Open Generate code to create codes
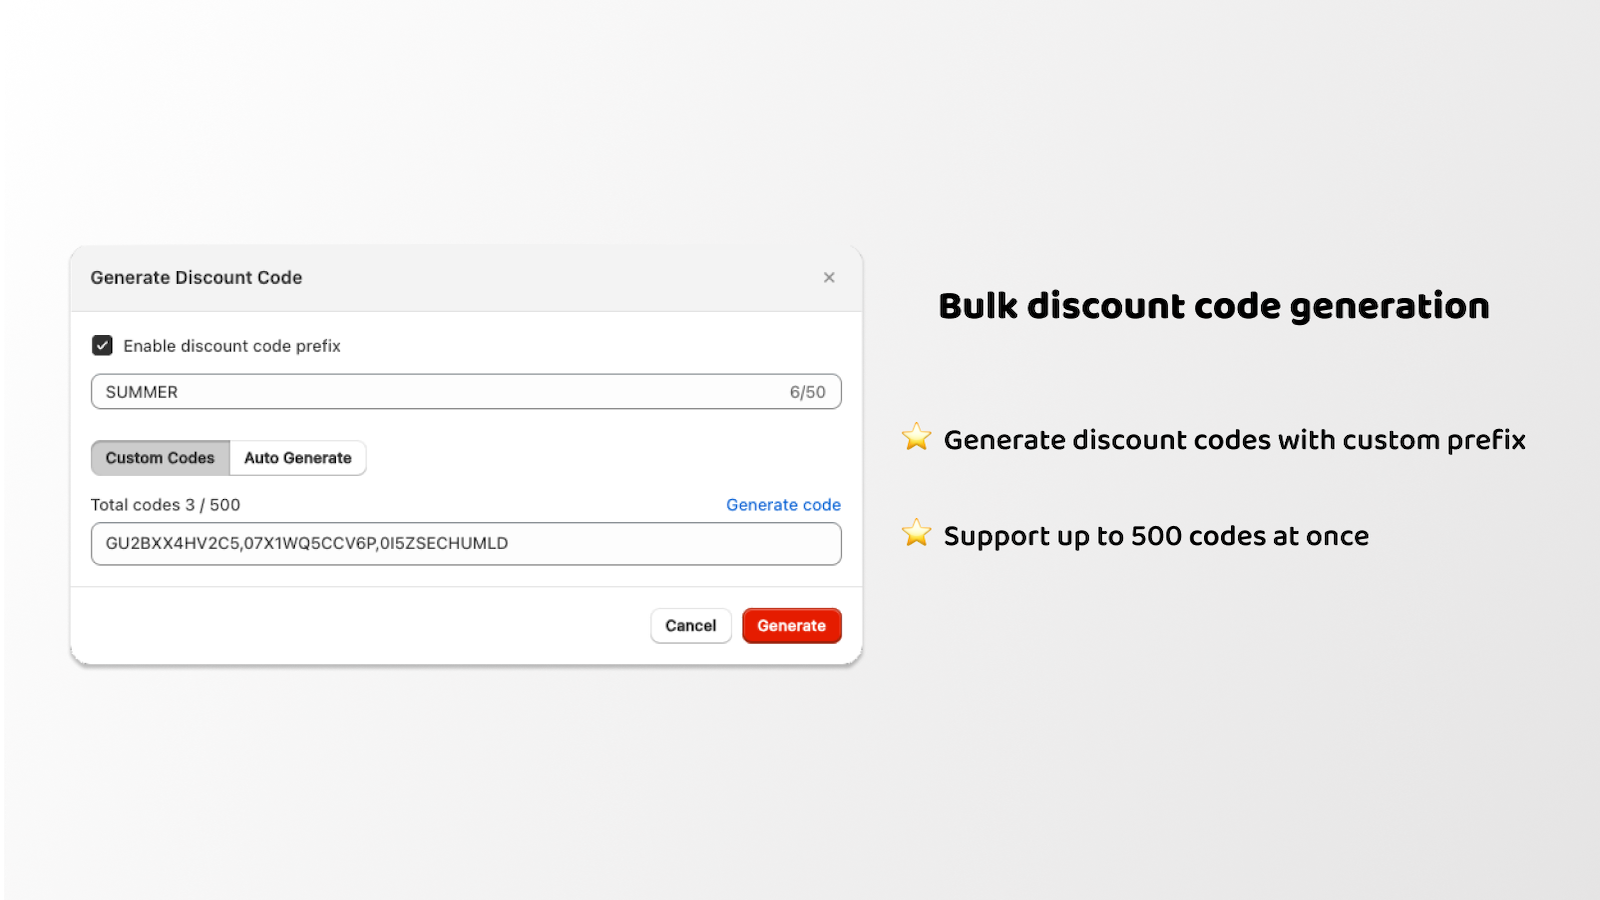 [783, 505]
